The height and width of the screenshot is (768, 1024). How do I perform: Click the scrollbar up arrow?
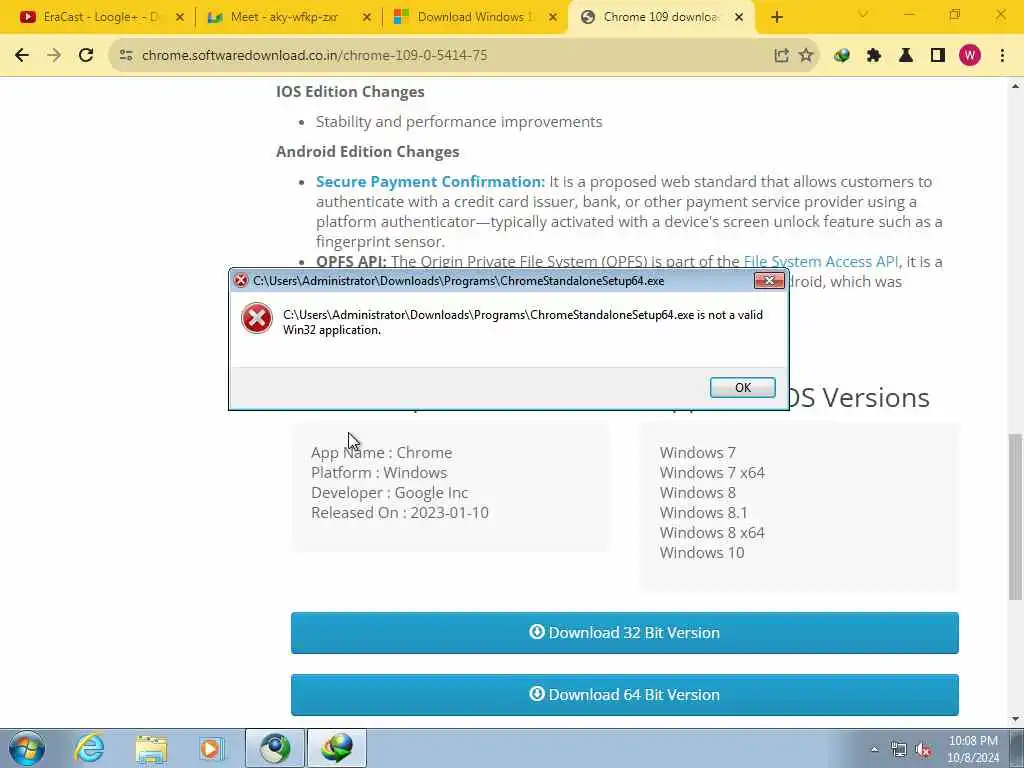click(x=1015, y=86)
